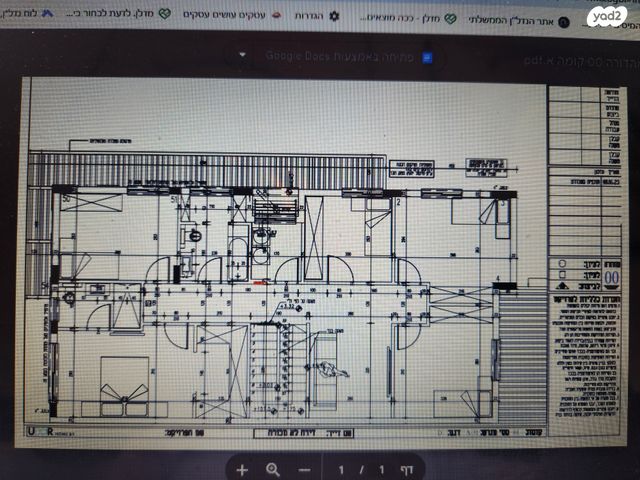Zoom out with the minus icon

click(304, 469)
